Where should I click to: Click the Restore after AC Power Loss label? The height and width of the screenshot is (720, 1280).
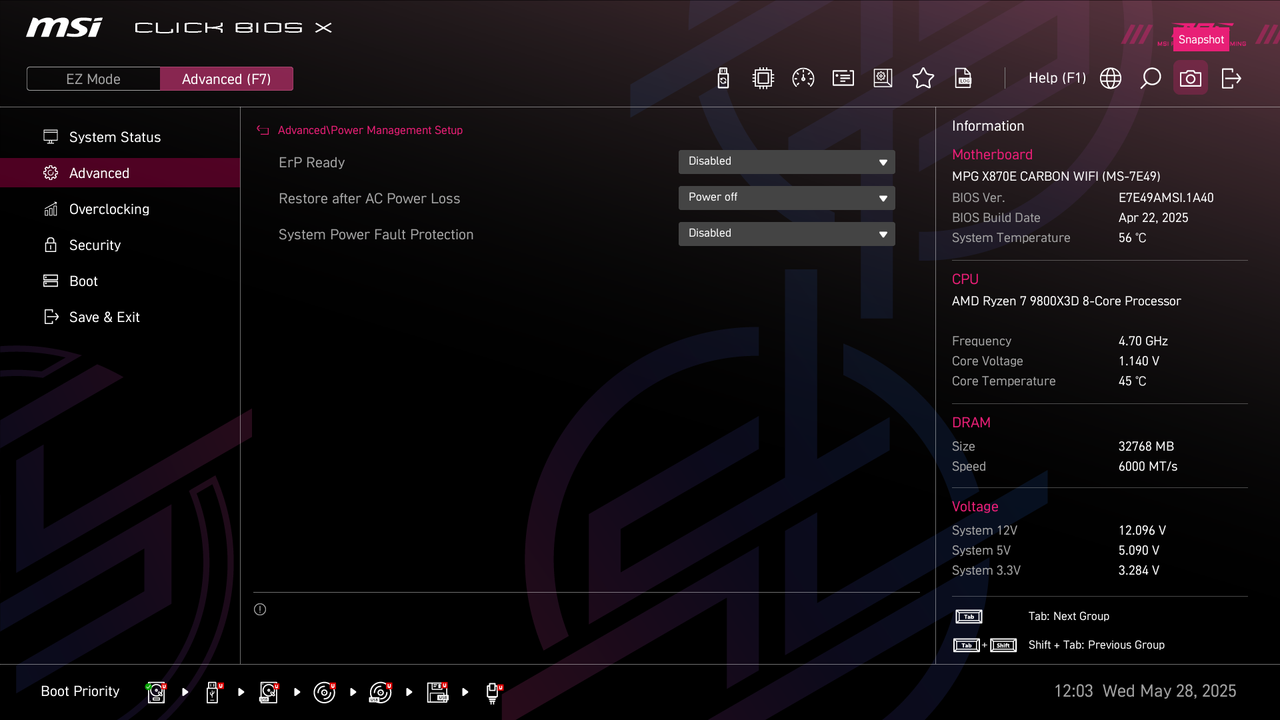tap(370, 198)
